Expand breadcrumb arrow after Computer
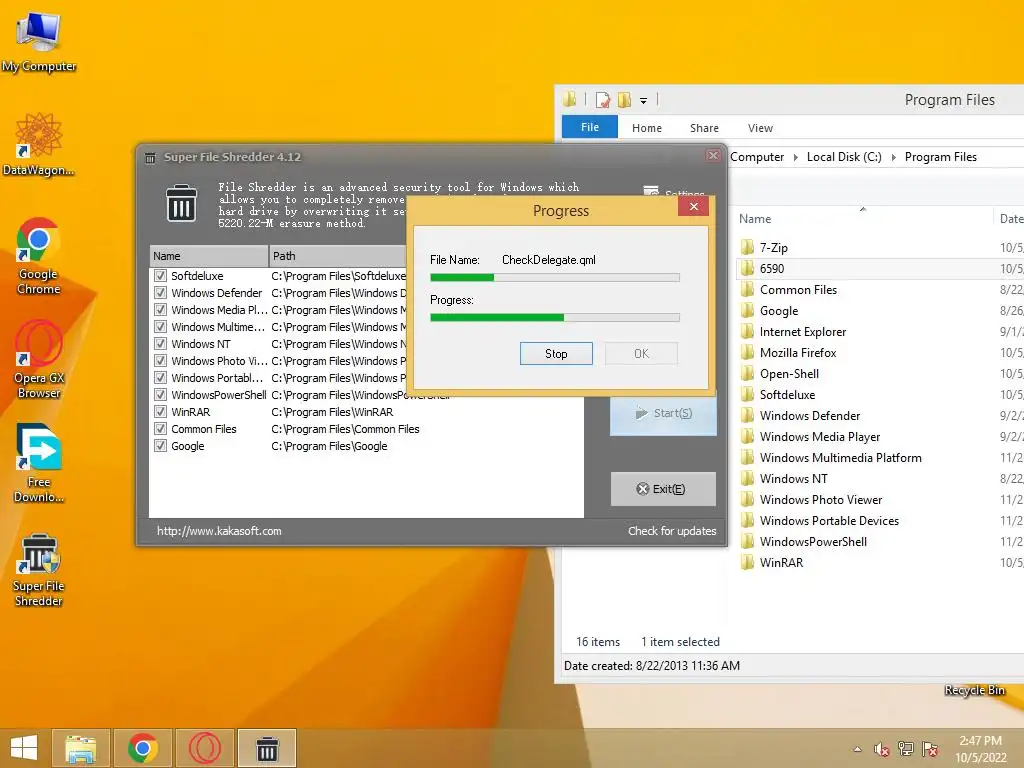The image size is (1024, 768). (x=795, y=157)
